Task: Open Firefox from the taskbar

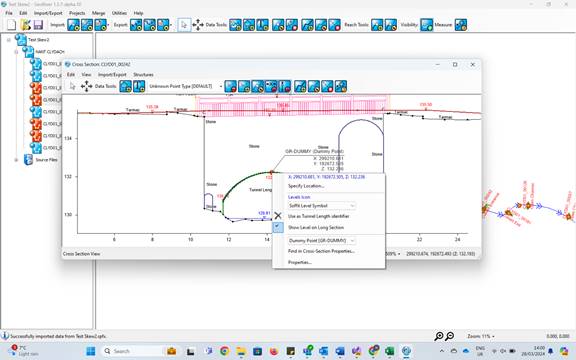Action: click(274, 351)
